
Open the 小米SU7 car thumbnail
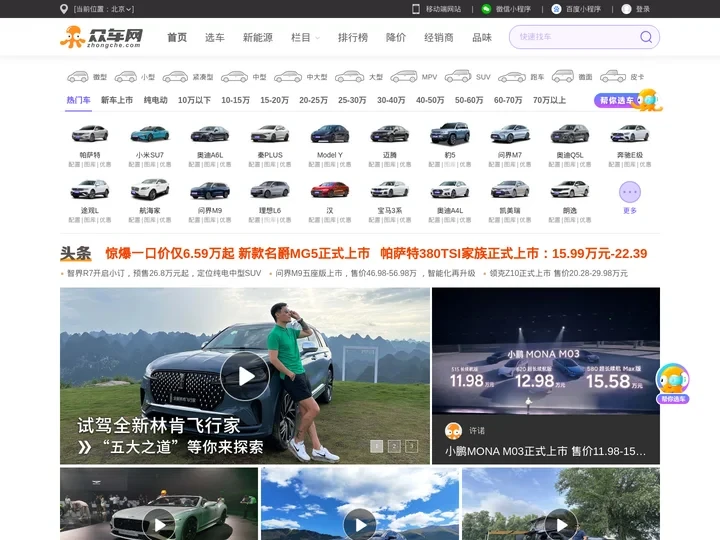(x=150, y=134)
